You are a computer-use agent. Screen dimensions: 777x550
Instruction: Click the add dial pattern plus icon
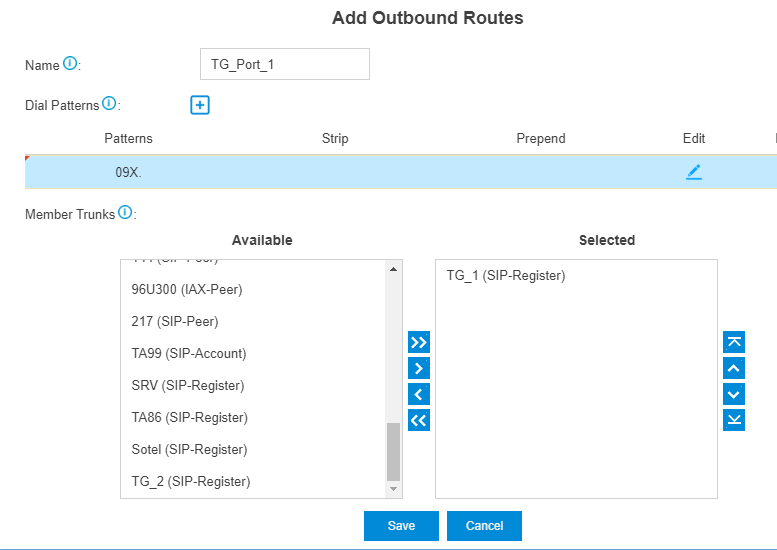(200, 105)
